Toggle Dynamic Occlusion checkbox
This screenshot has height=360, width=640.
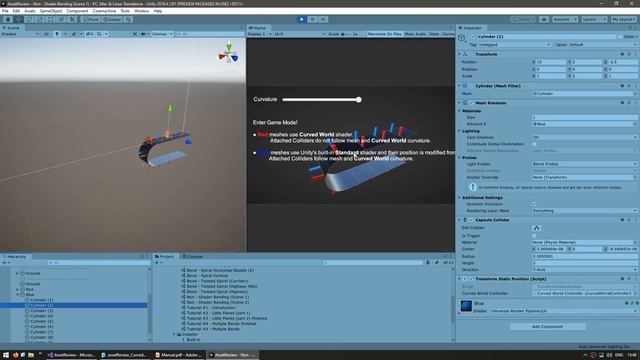[x=534, y=204]
